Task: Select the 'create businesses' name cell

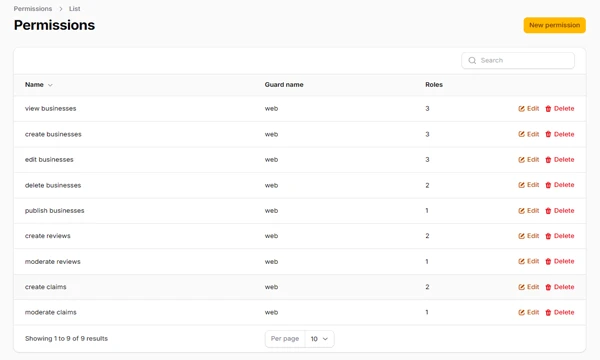Action: coord(53,134)
